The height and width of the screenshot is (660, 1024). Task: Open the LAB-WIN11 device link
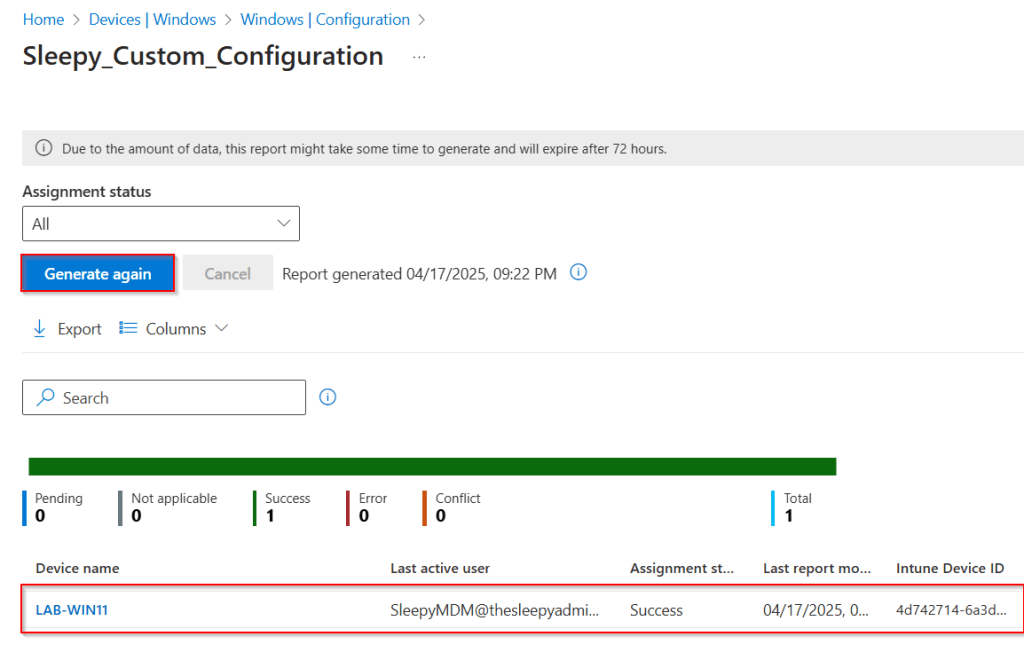72,610
